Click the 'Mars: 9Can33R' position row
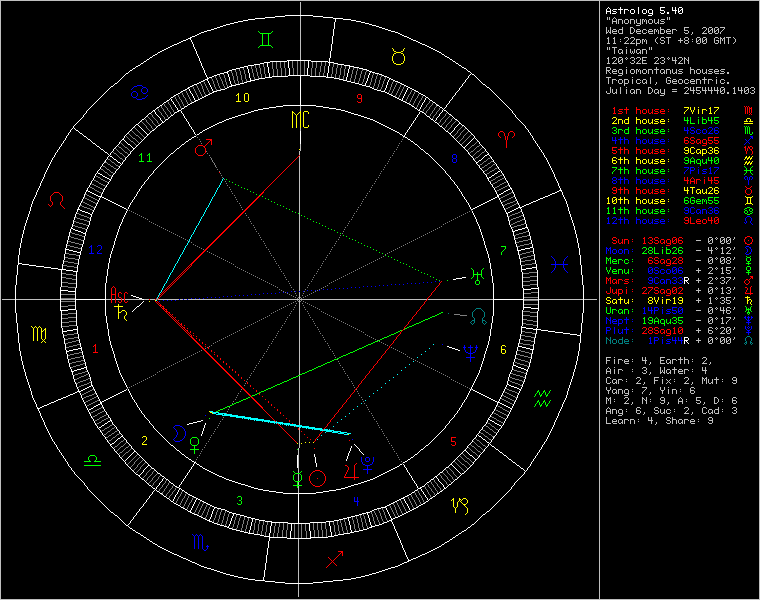Screen dimensions: 760x600 [x=680, y=281]
